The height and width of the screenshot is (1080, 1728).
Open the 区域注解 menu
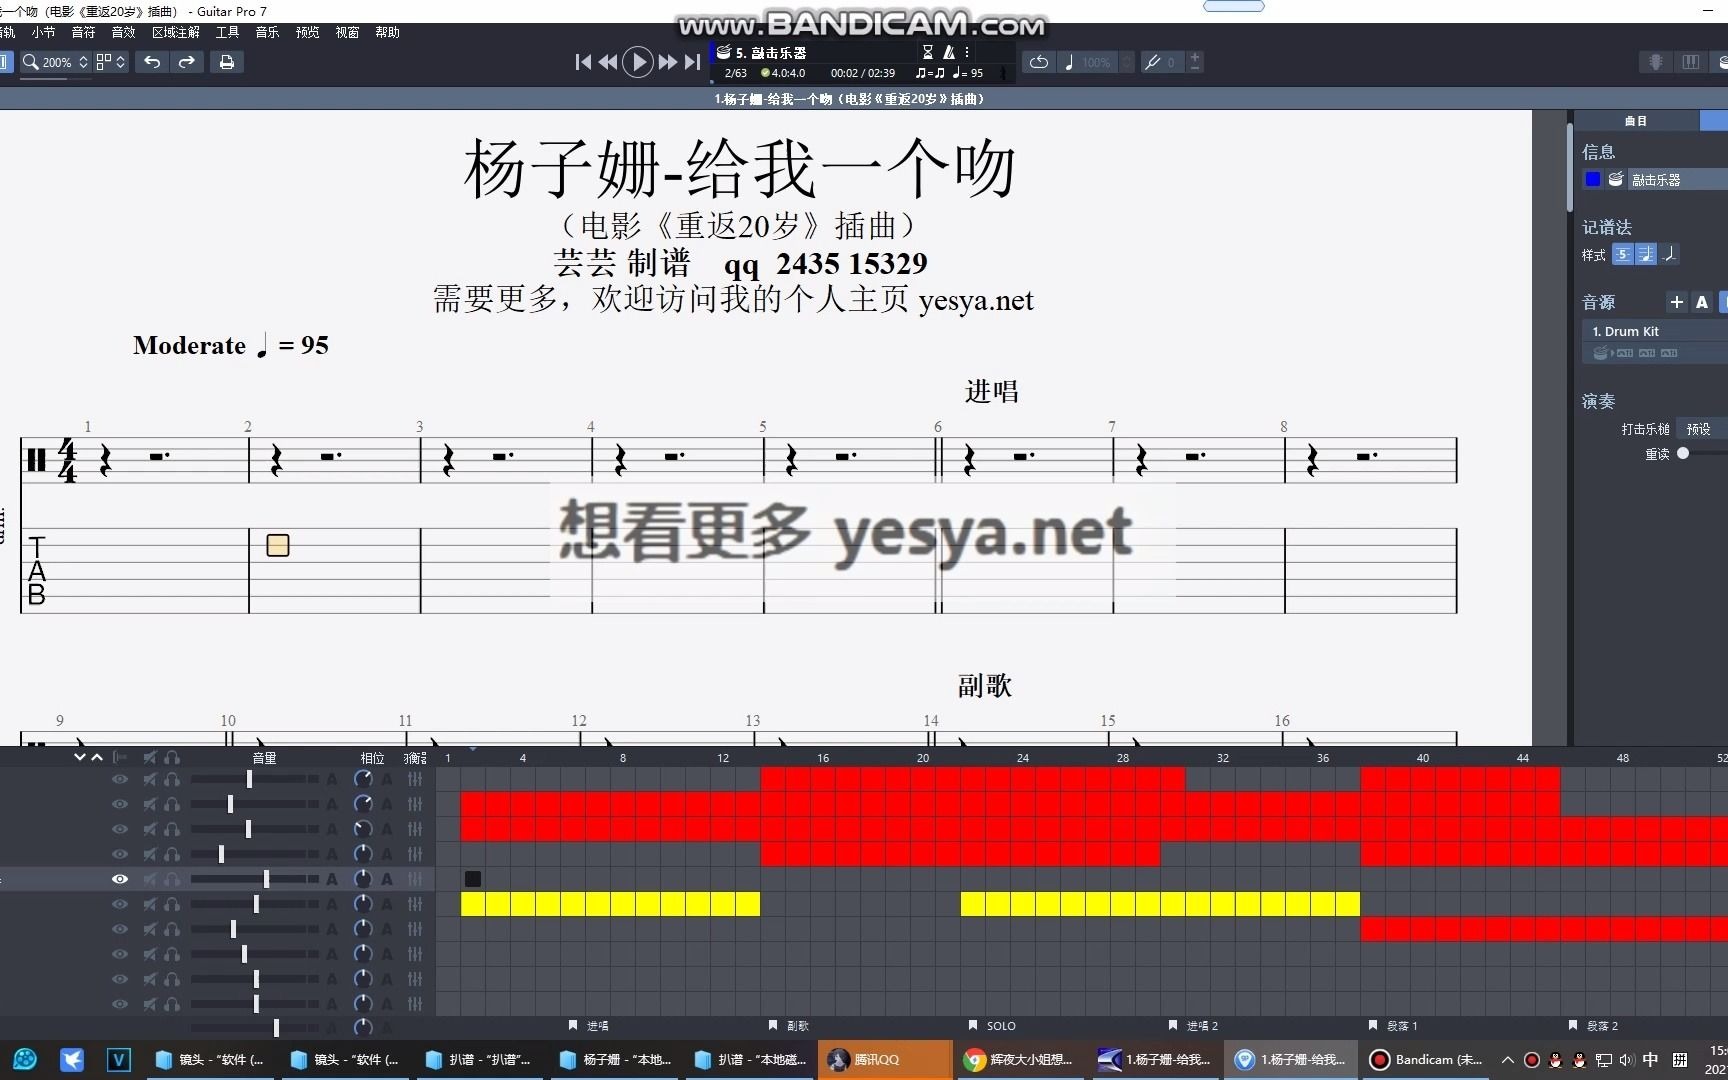pyautogui.click(x=176, y=32)
